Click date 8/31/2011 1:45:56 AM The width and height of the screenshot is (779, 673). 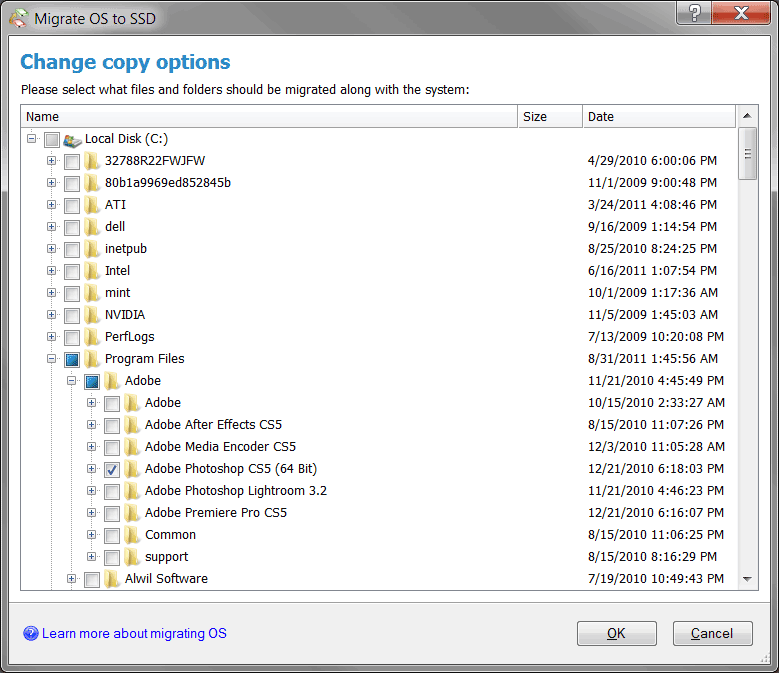point(653,359)
